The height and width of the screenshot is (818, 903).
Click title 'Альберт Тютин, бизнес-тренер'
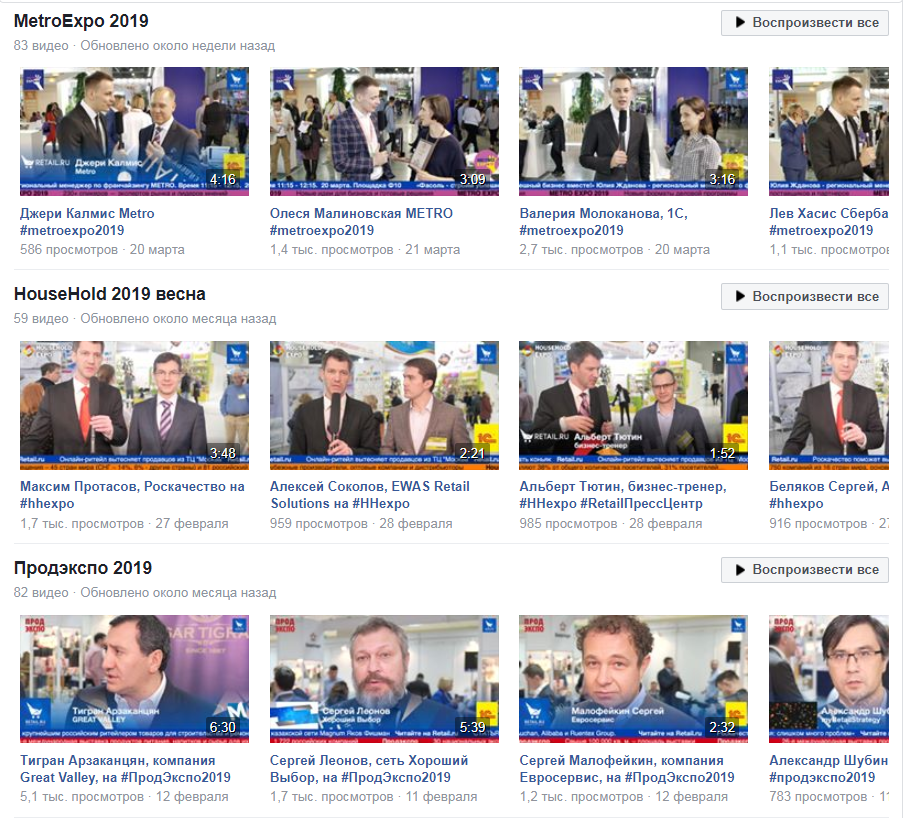623,495
